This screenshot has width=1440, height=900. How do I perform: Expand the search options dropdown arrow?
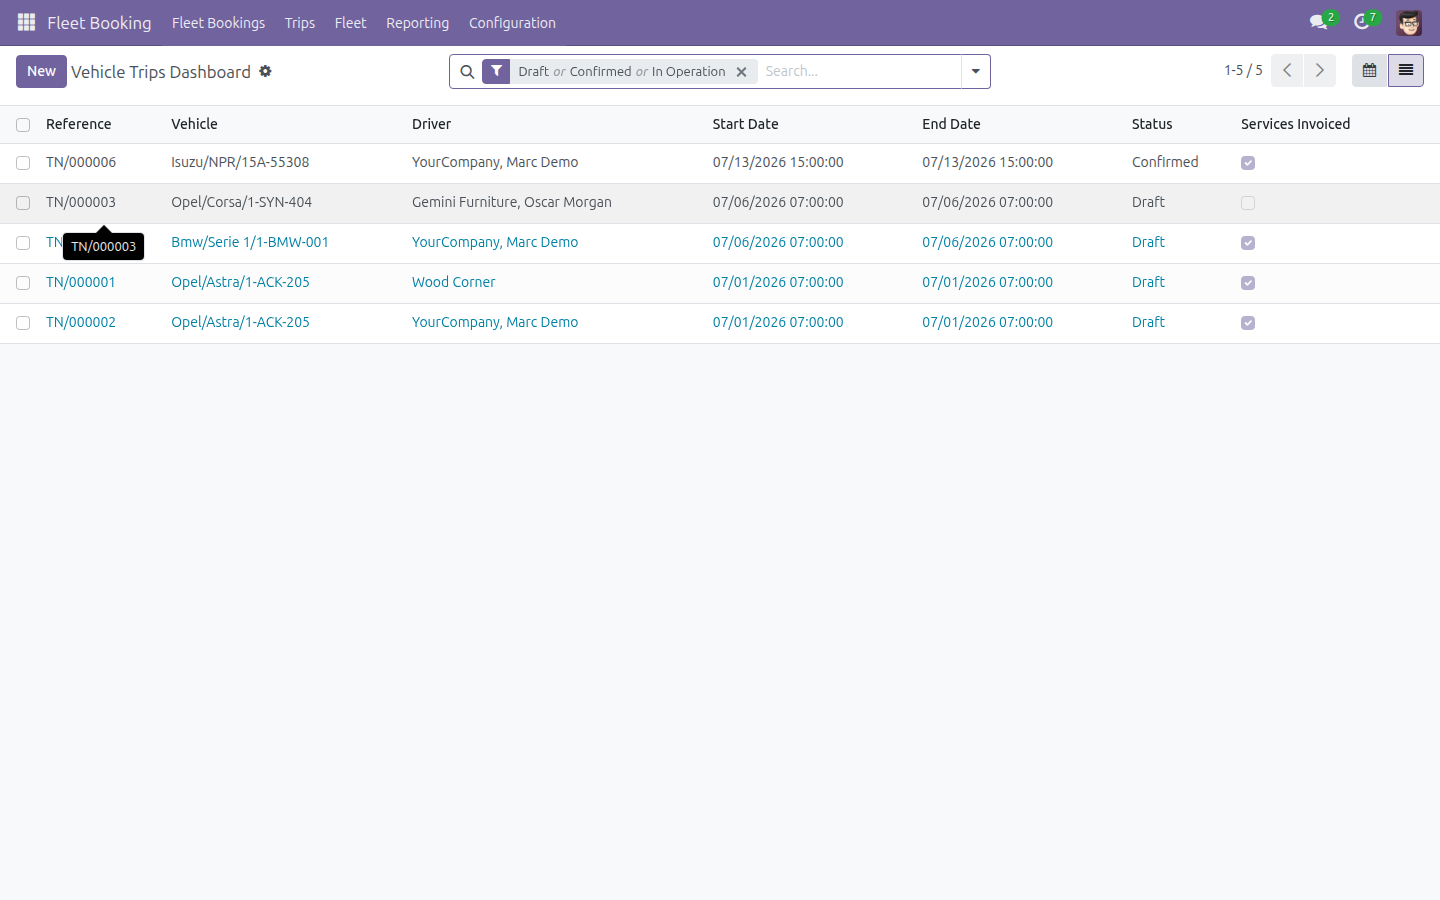click(x=976, y=72)
